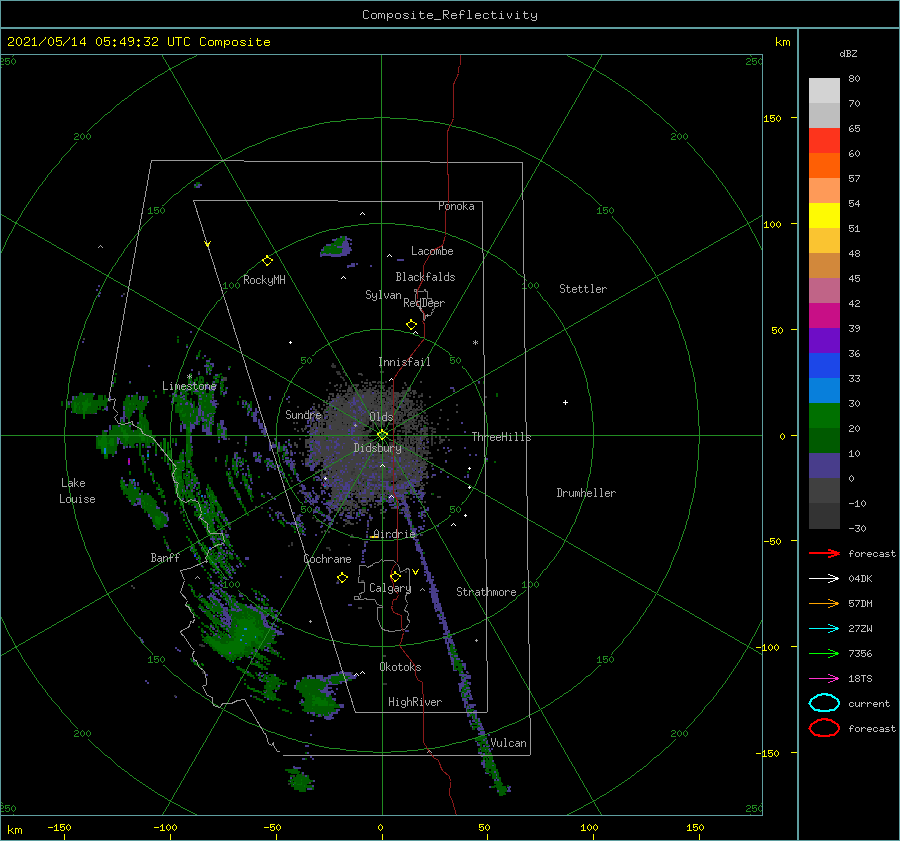Select the magenta swatch in dBZ scale
Viewport: 900px width, 841px height.
click(824, 315)
